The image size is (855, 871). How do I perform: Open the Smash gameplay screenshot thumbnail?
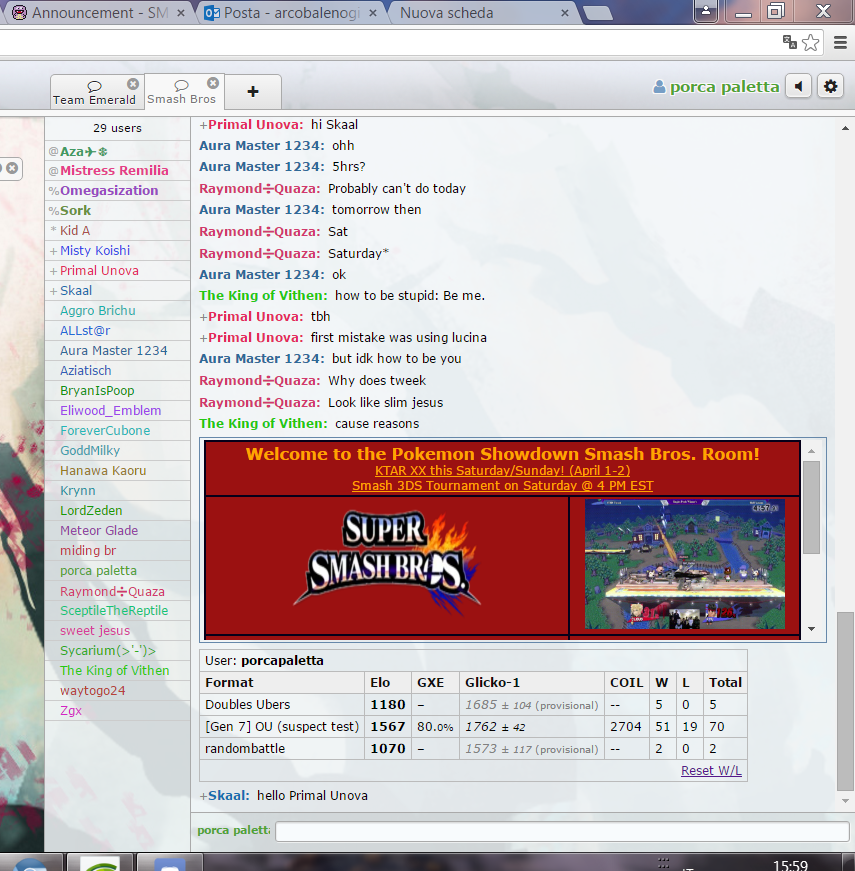(684, 564)
